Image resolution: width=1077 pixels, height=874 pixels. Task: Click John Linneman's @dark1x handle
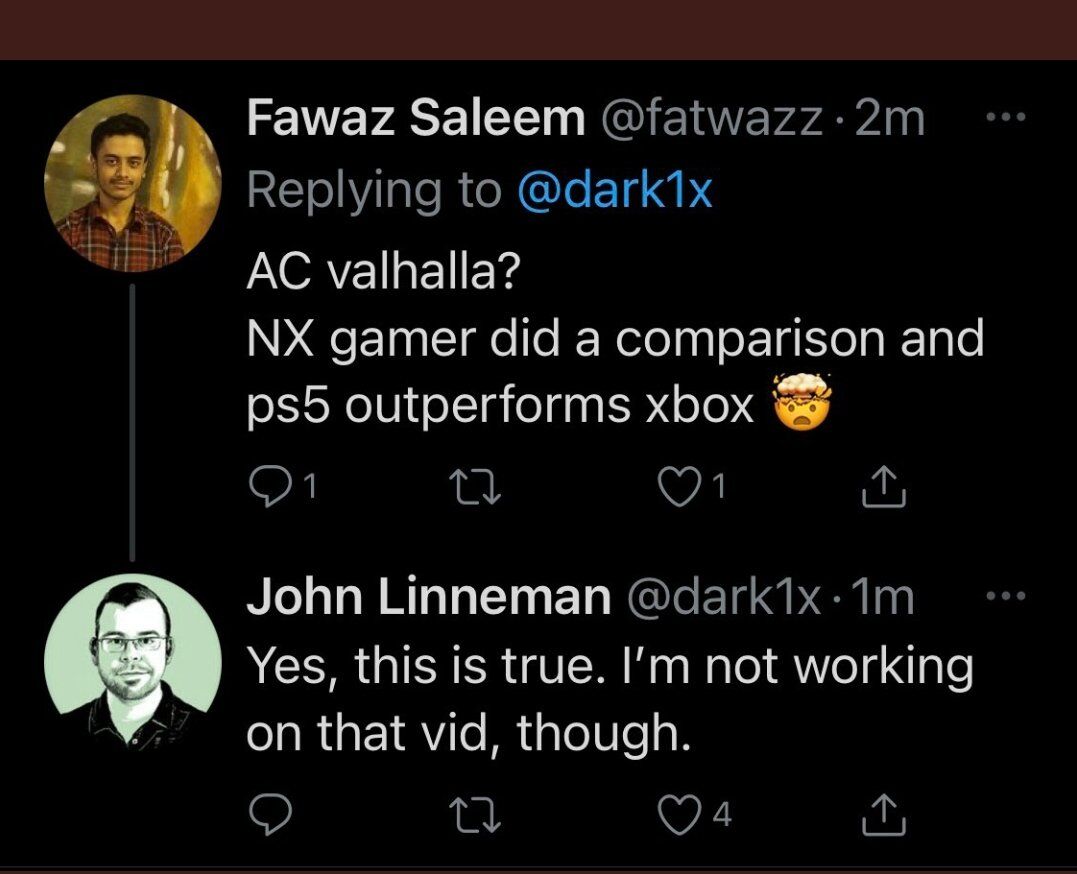[724, 598]
